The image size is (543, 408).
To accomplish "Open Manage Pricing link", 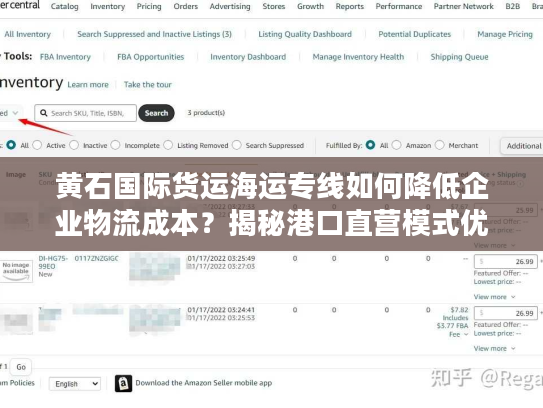I will [505, 34].
